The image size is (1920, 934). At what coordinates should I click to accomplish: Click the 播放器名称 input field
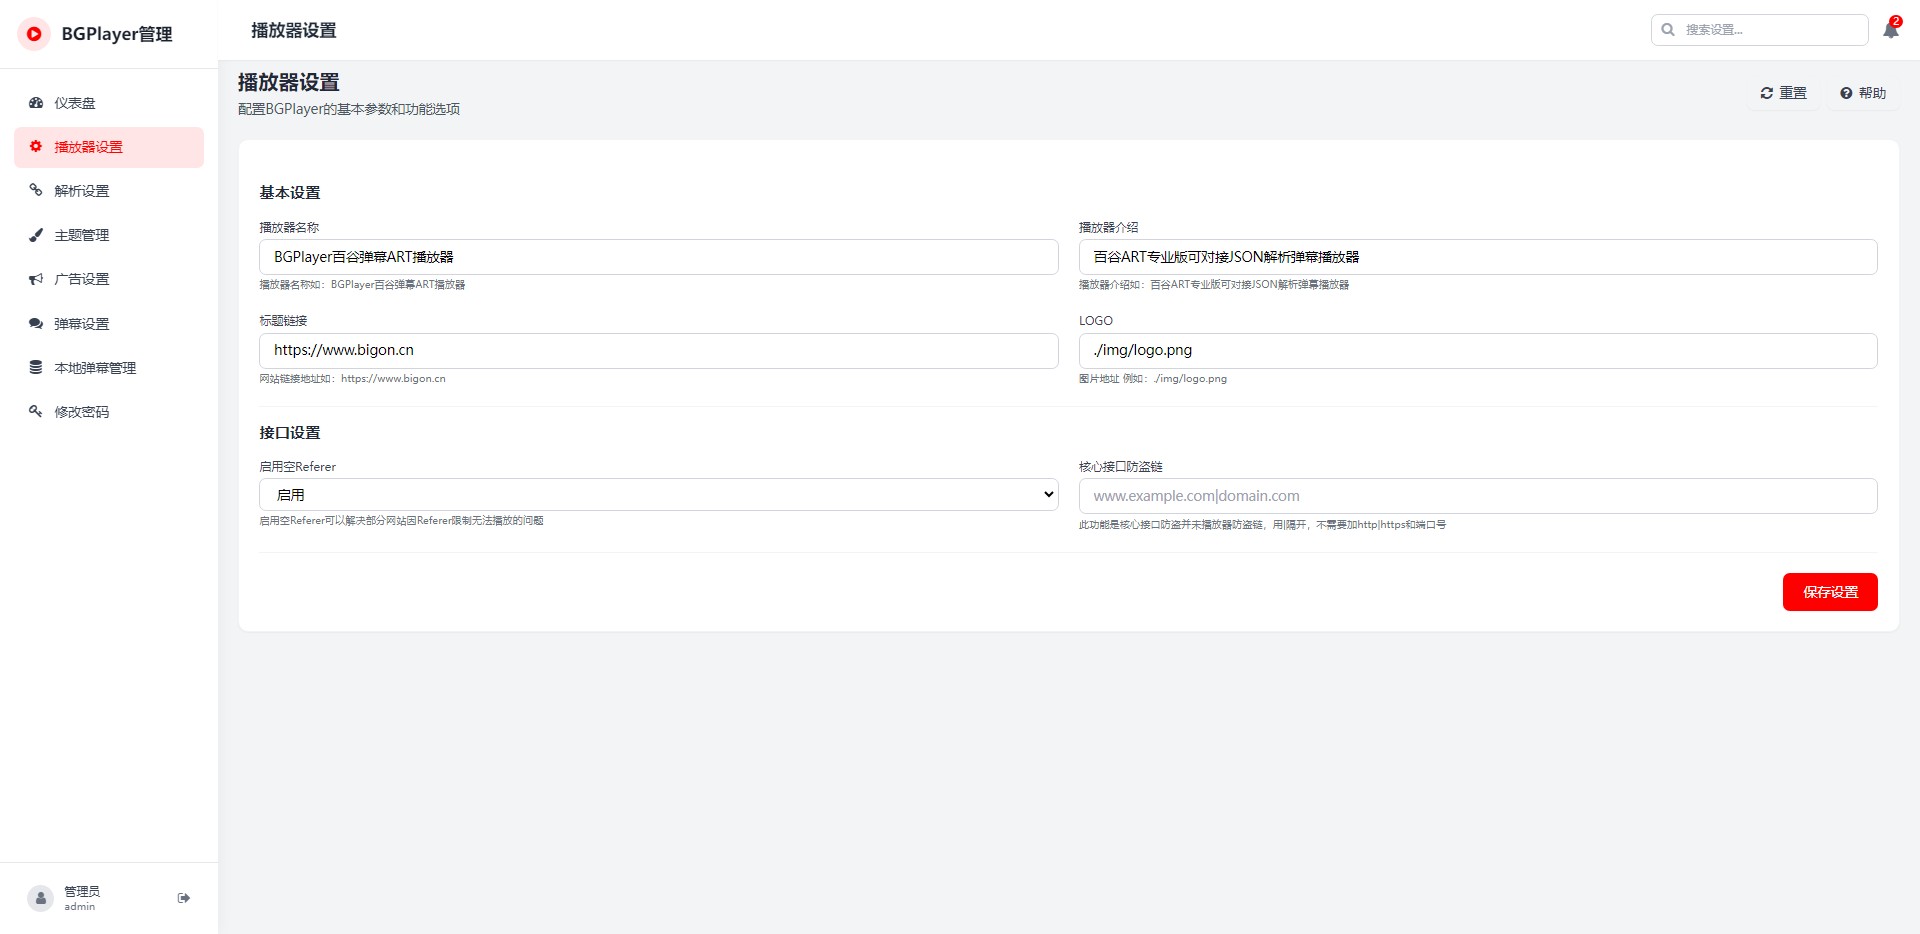point(658,257)
